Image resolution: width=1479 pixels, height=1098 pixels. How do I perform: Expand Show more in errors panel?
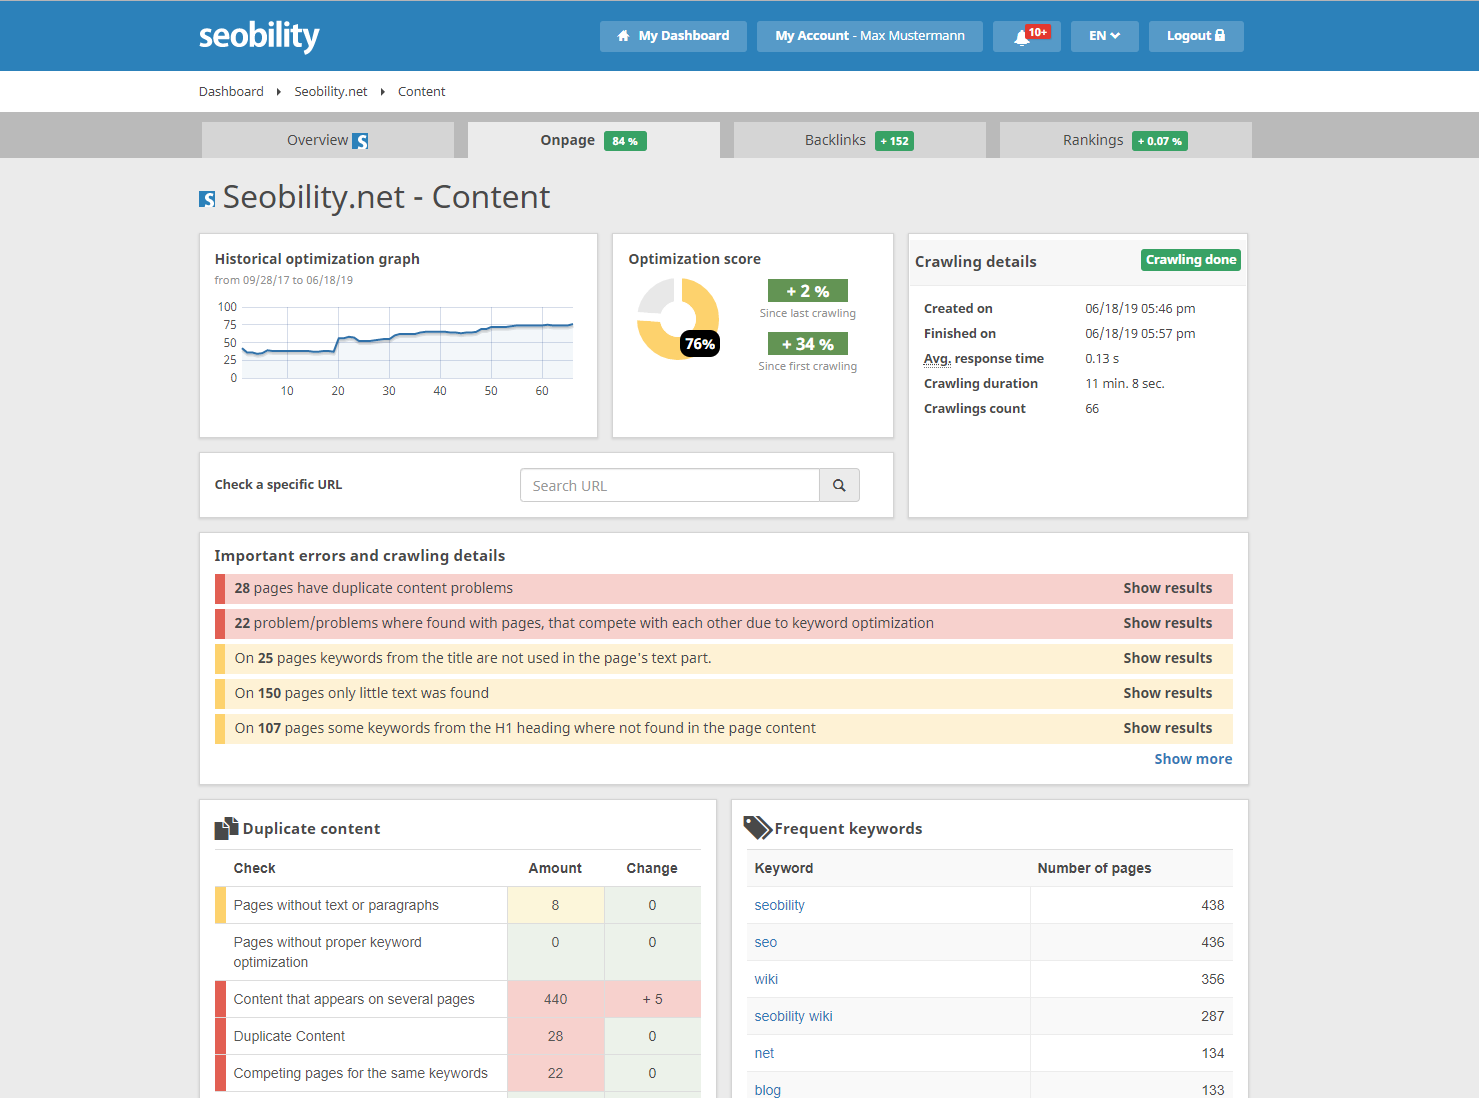(x=1192, y=758)
